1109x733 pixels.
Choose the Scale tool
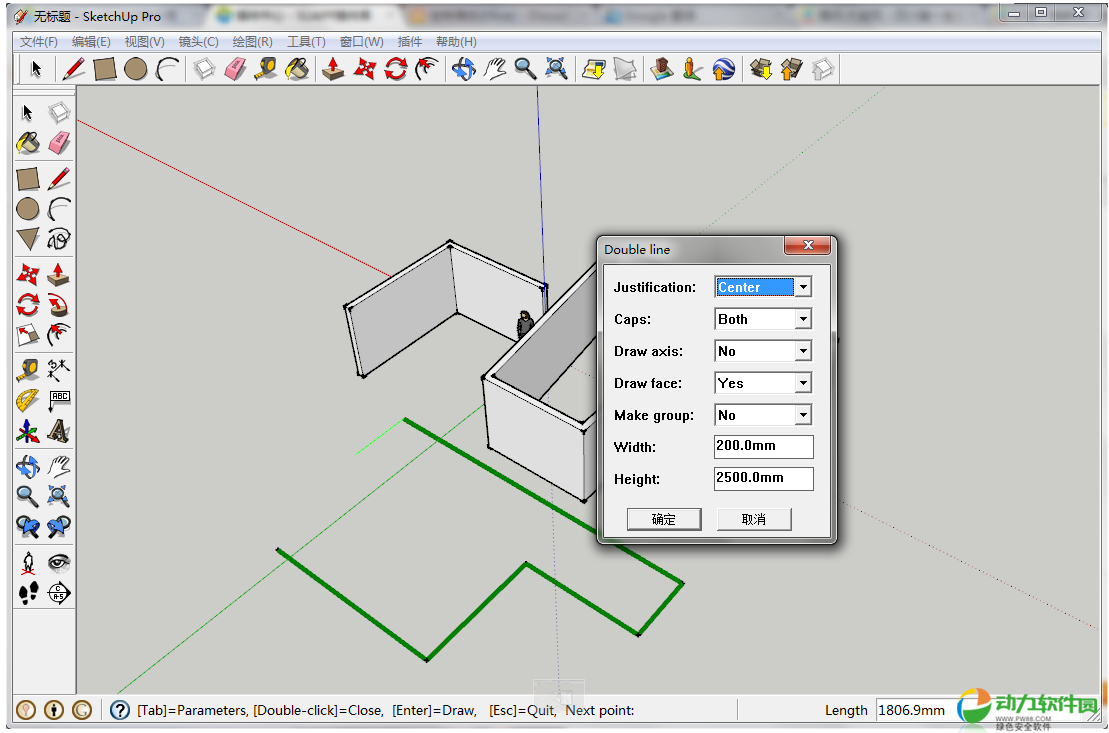click(x=28, y=335)
